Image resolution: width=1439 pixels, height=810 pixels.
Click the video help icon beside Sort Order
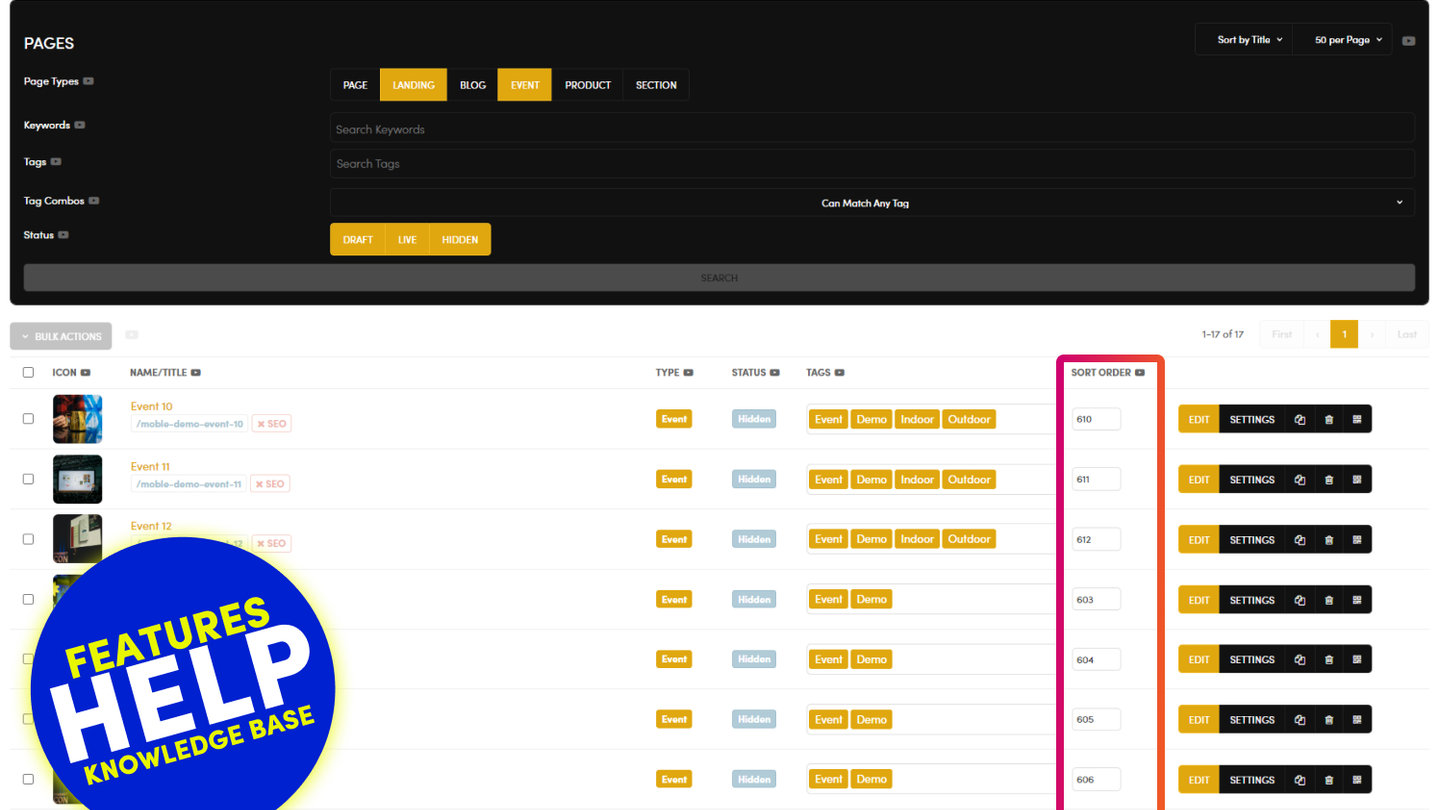coord(1140,373)
